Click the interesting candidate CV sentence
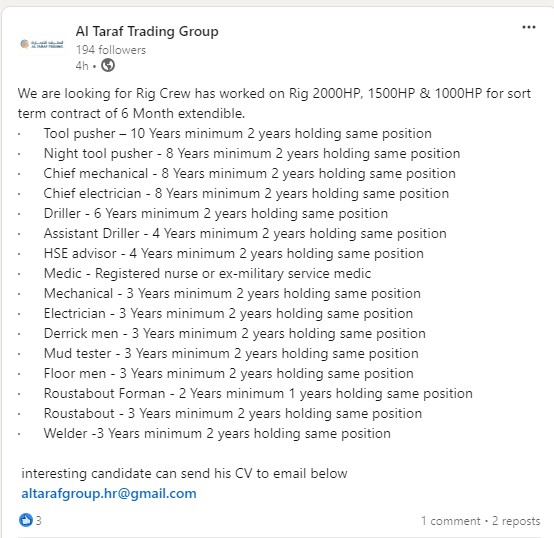The height and width of the screenshot is (538, 554). (x=184, y=473)
